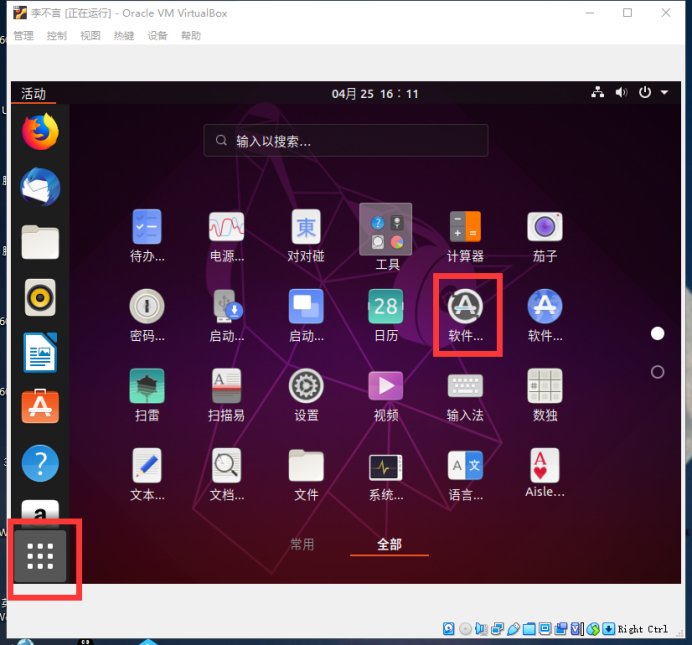
Task: Open Ubuntu Software from the dock
Action: (40, 407)
